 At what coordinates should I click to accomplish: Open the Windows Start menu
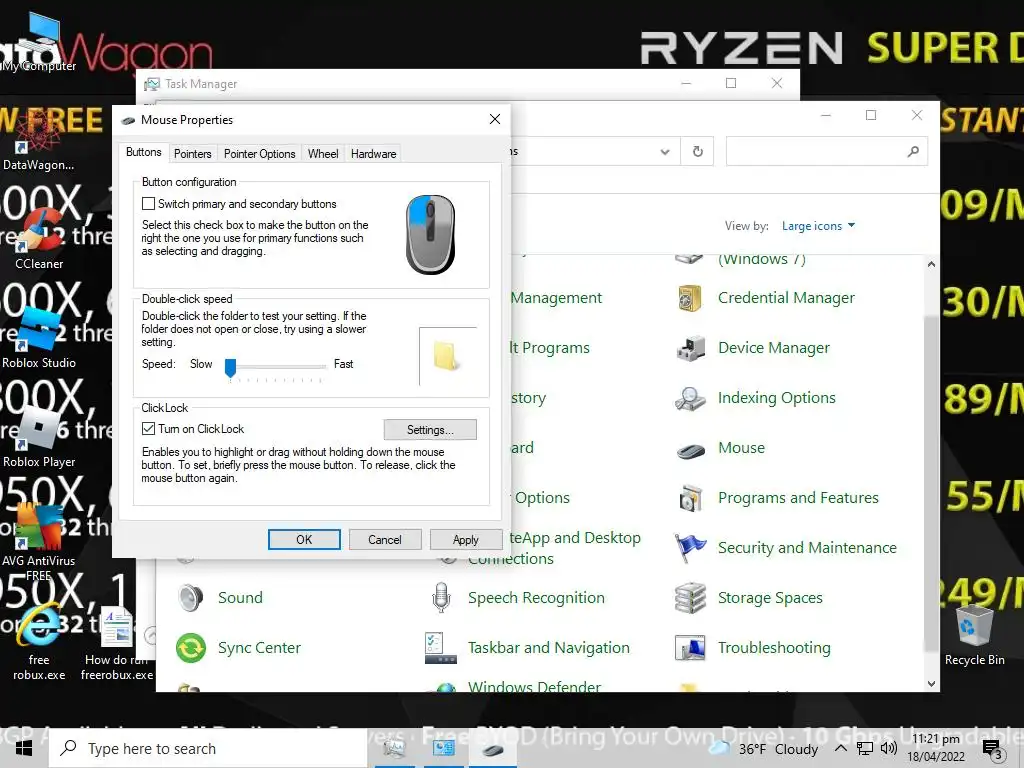pos(24,748)
